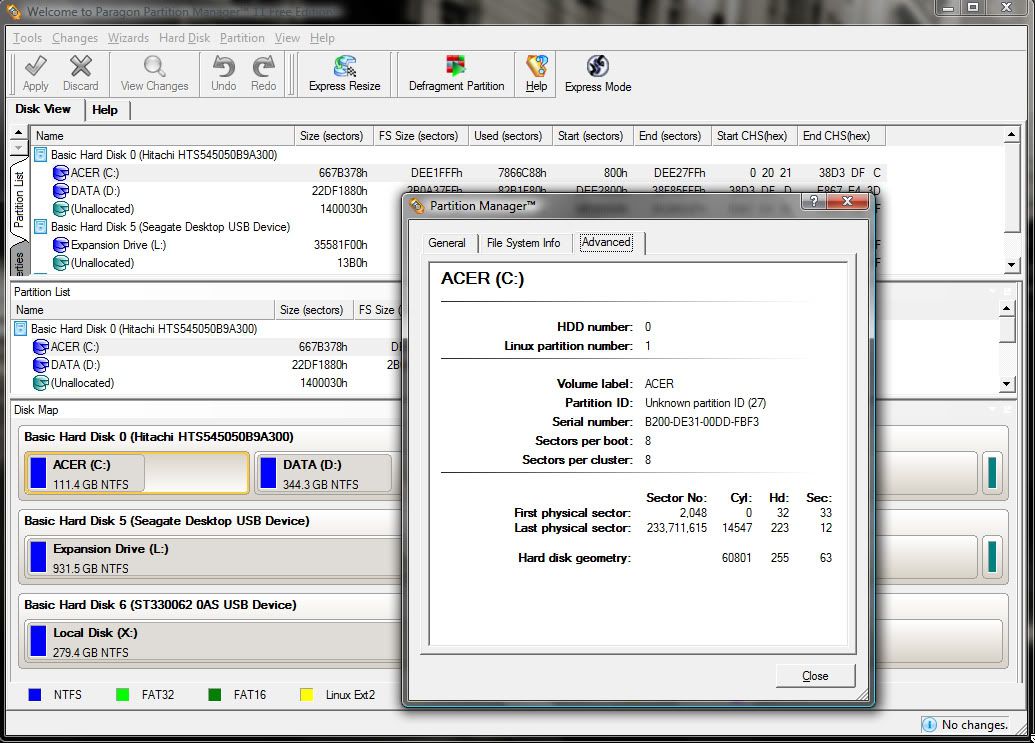Select the Disk View tab

43,109
